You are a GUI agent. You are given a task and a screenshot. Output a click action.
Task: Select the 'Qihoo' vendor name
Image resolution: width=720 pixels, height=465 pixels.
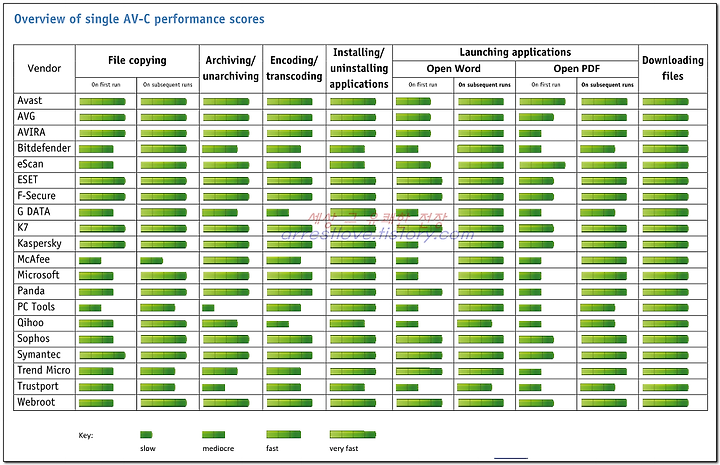point(30,323)
